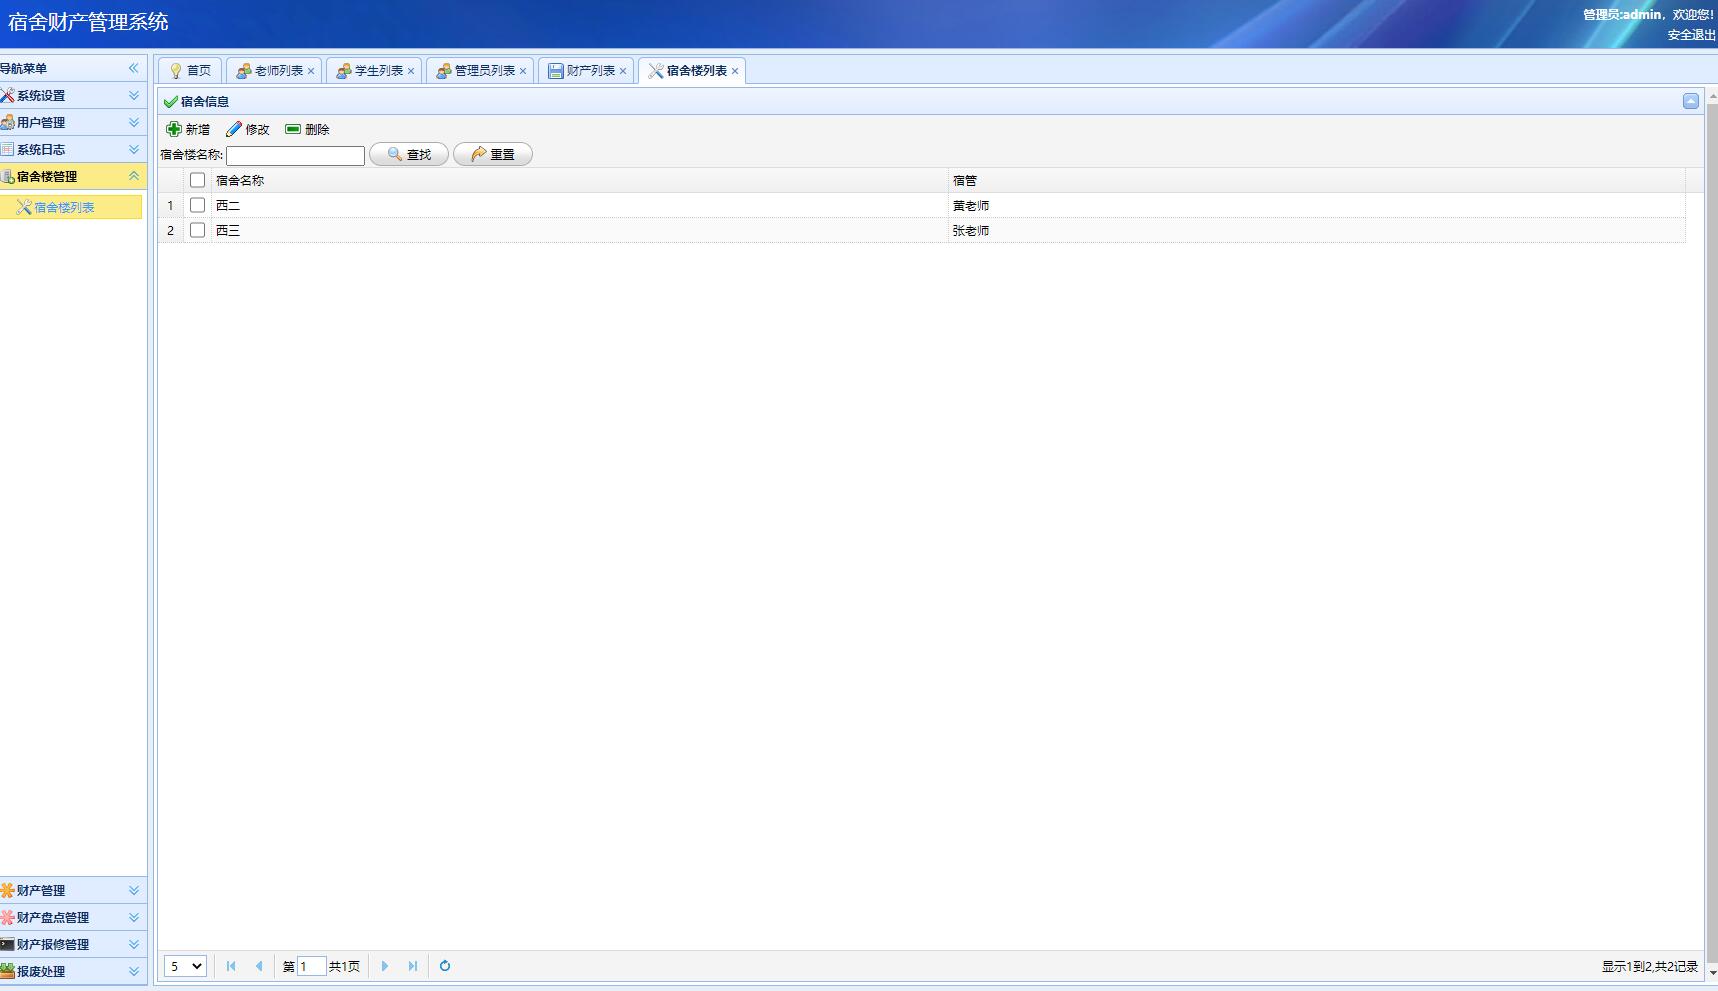Click the 修改 (edit) pencil icon
1718x991 pixels.
point(234,129)
